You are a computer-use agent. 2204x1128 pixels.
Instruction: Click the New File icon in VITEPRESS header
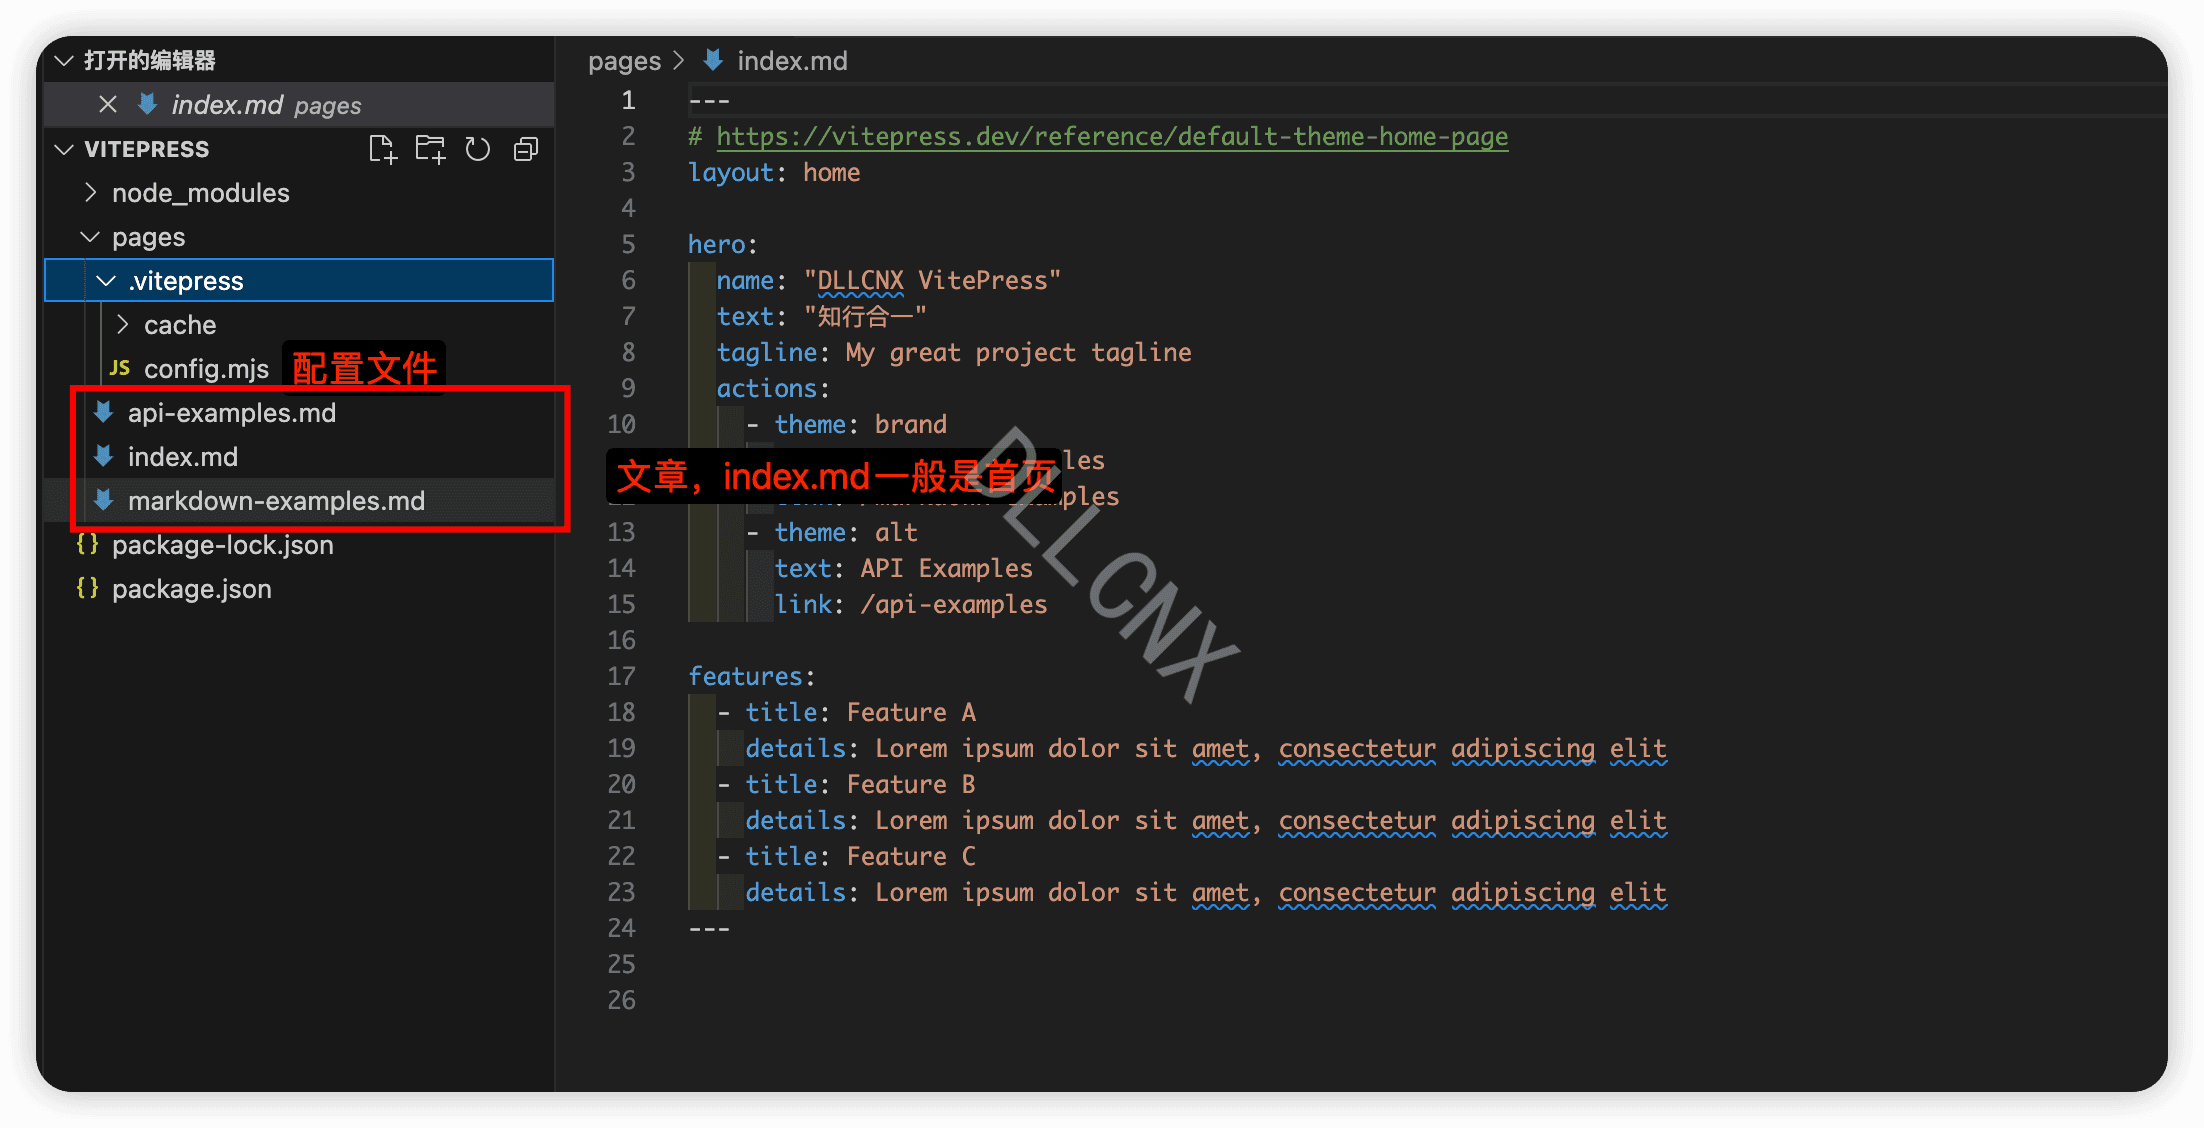pyautogui.click(x=382, y=149)
